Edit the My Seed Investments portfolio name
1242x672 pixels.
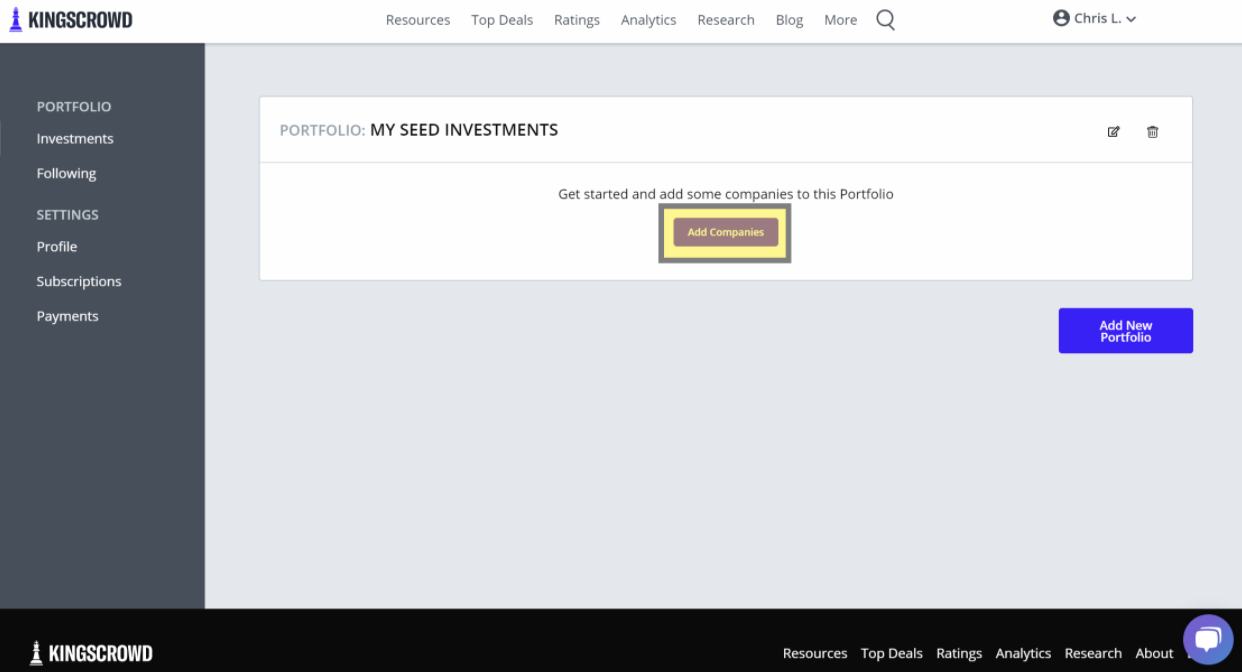[x=1113, y=132]
